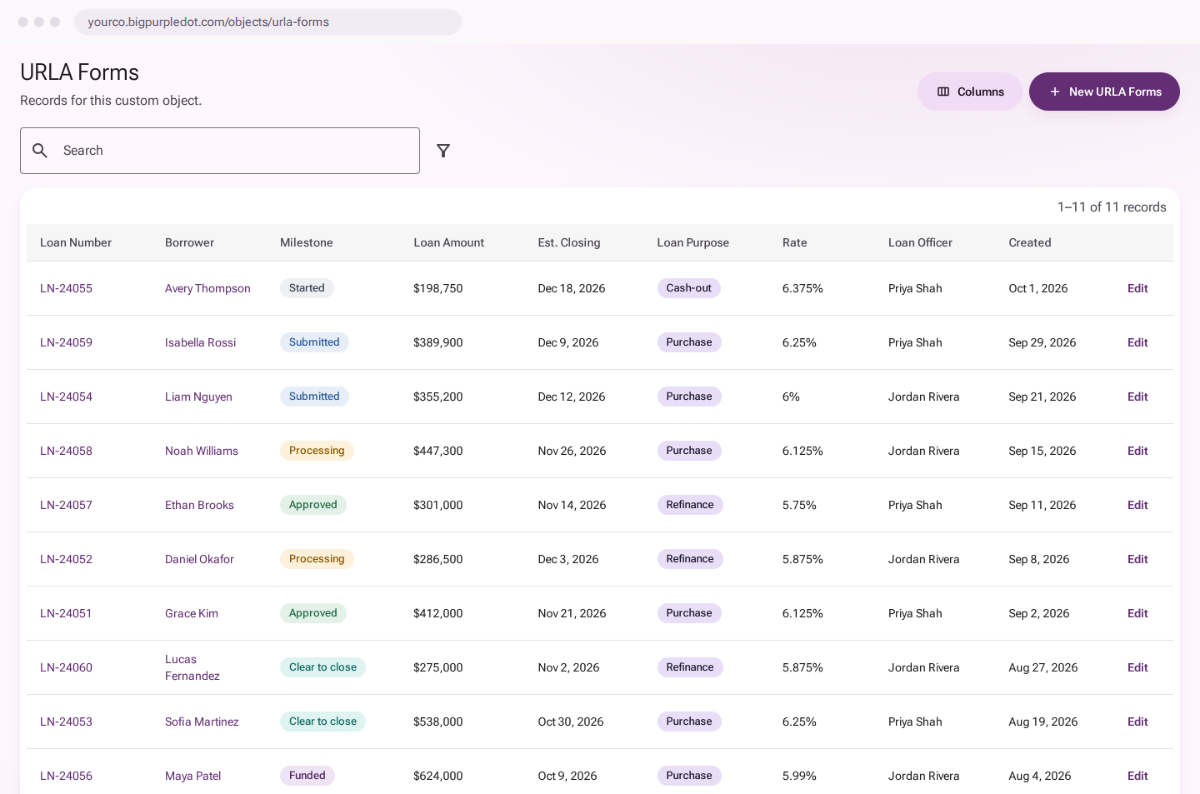Open the filter funnel icon
Image resolution: width=1200 pixels, height=794 pixels.
[x=443, y=150]
